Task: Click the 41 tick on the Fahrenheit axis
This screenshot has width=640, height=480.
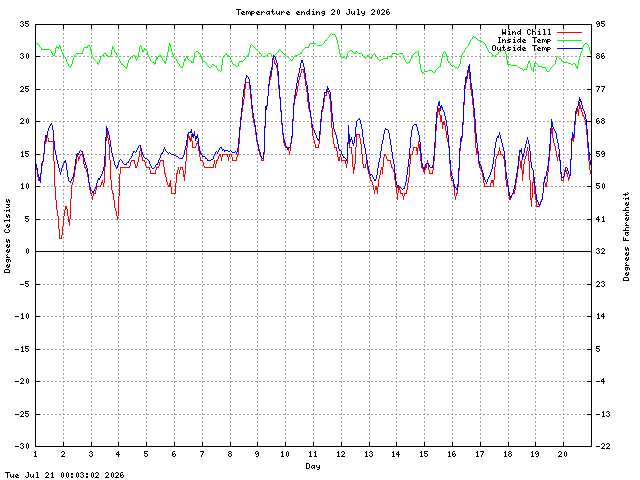Action: click(x=600, y=219)
